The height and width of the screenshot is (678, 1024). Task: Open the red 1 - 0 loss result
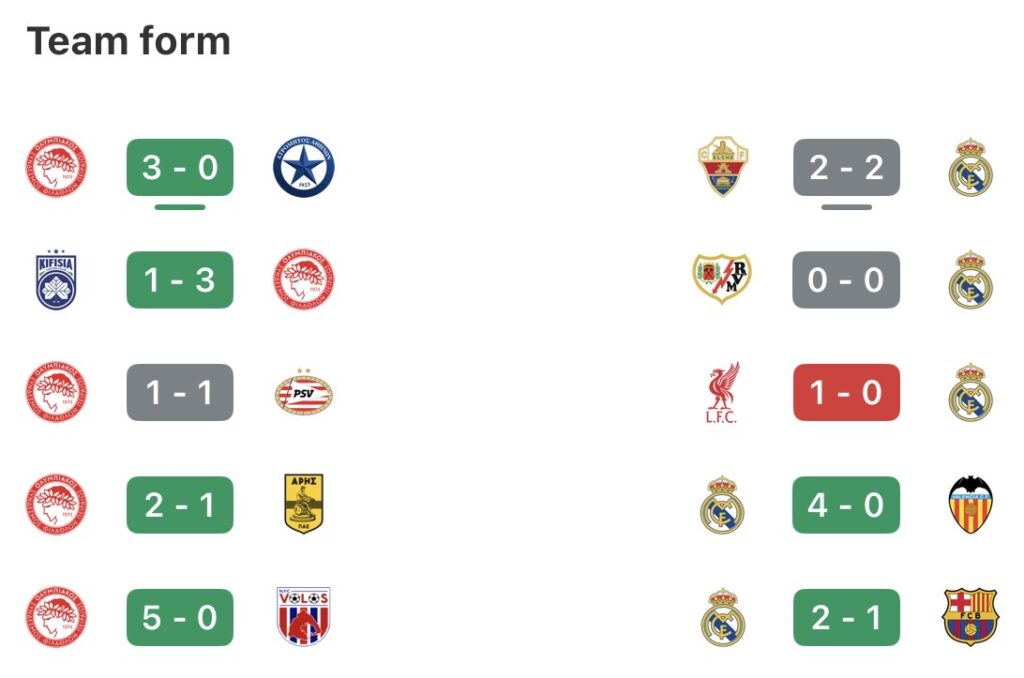coord(846,392)
